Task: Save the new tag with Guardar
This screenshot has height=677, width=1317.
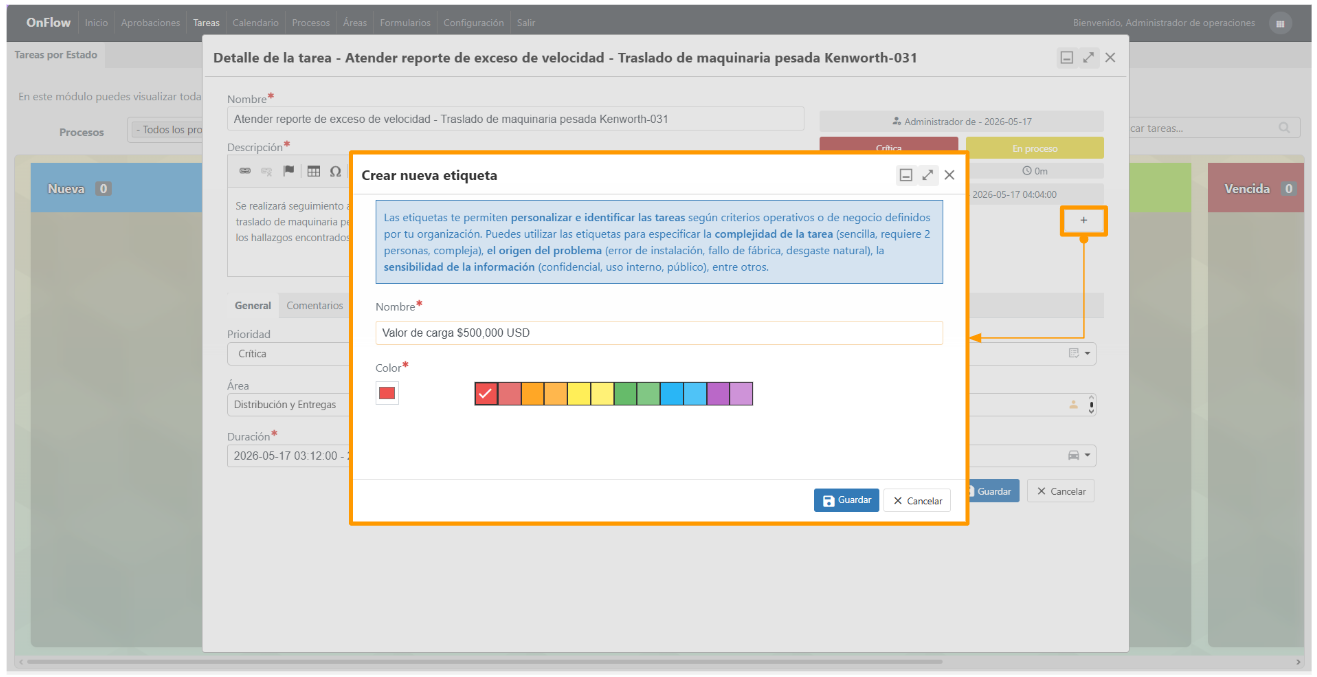Action: click(846, 500)
